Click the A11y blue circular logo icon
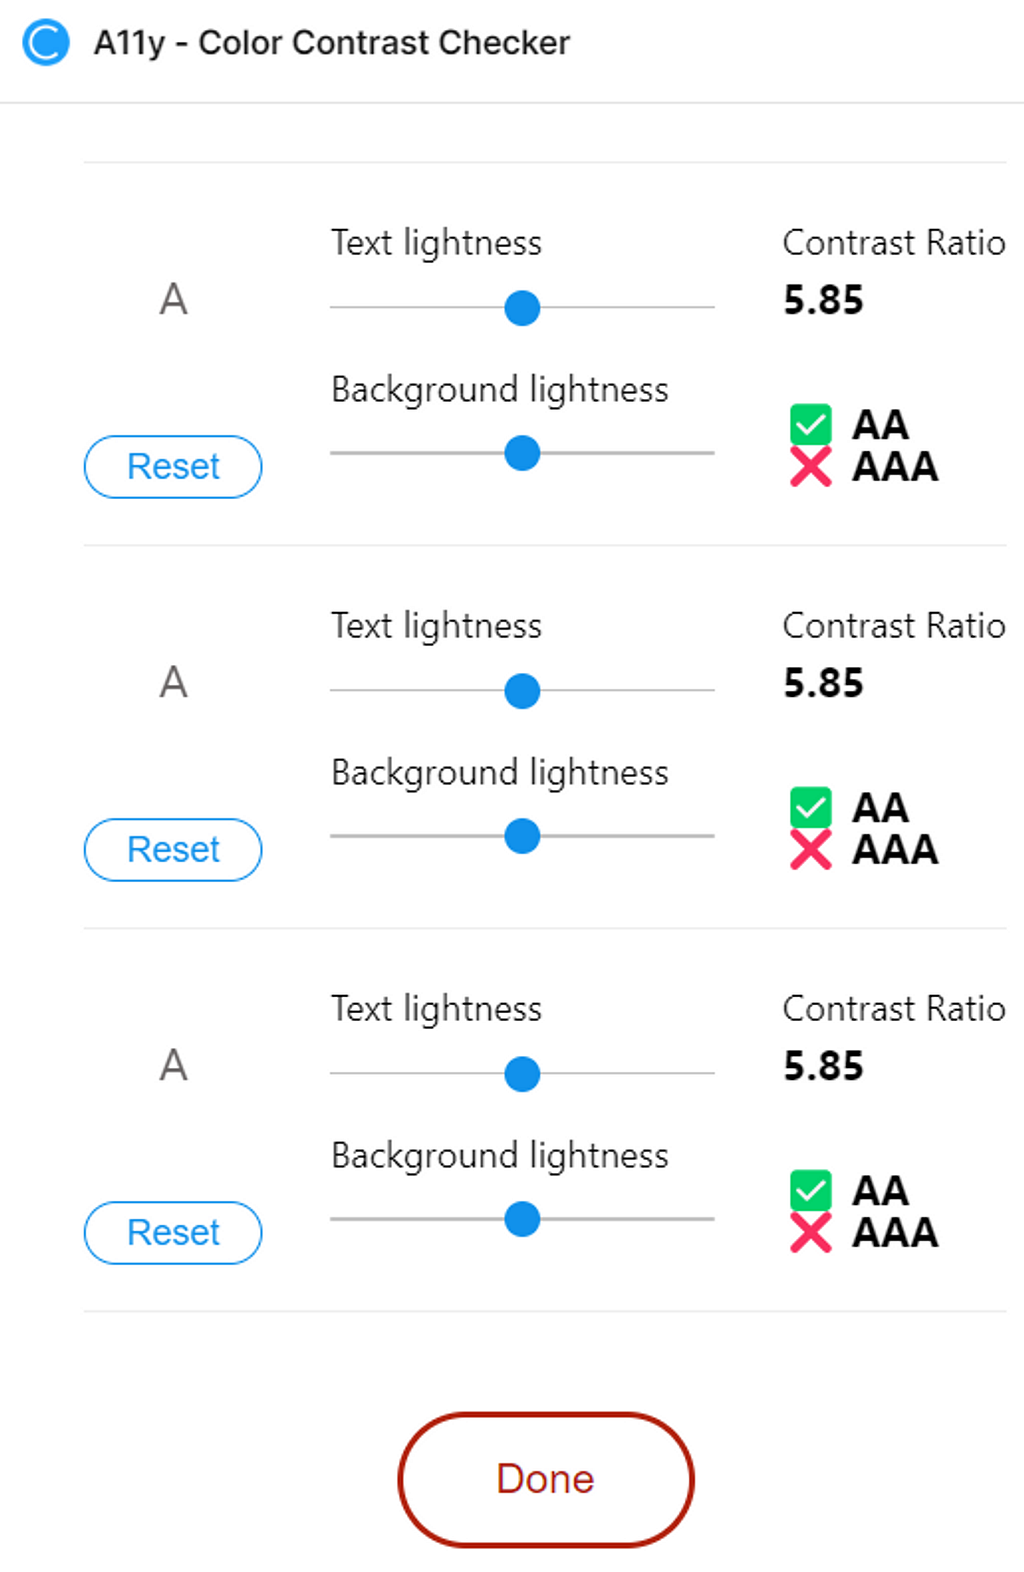Screen dimensions: 1024x1572 coord(46,43)
